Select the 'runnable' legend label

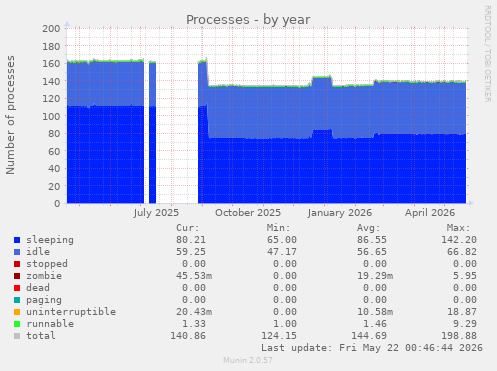pos(50,324)
